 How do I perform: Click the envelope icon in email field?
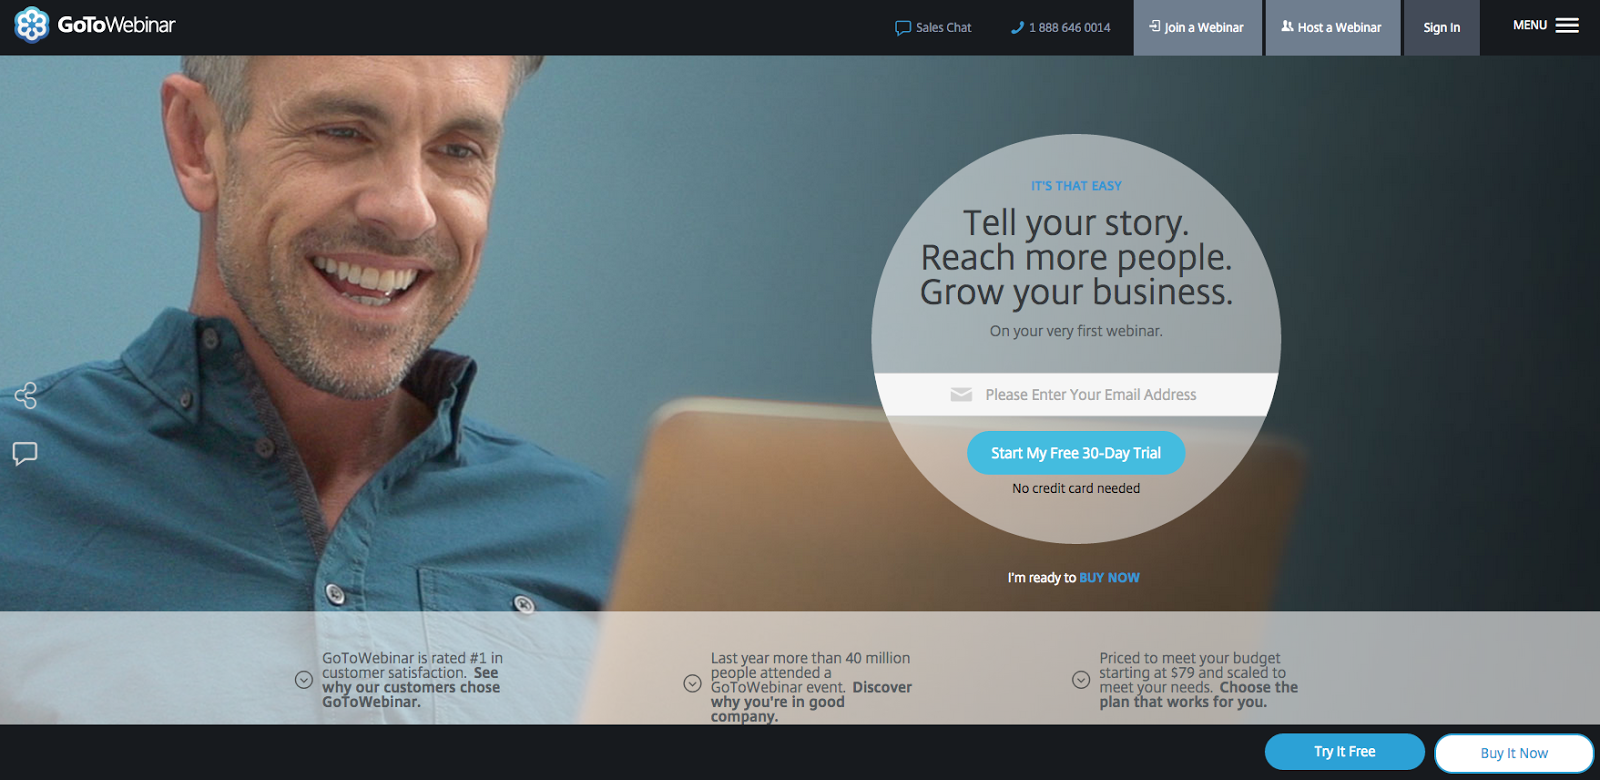click(961, 395)
